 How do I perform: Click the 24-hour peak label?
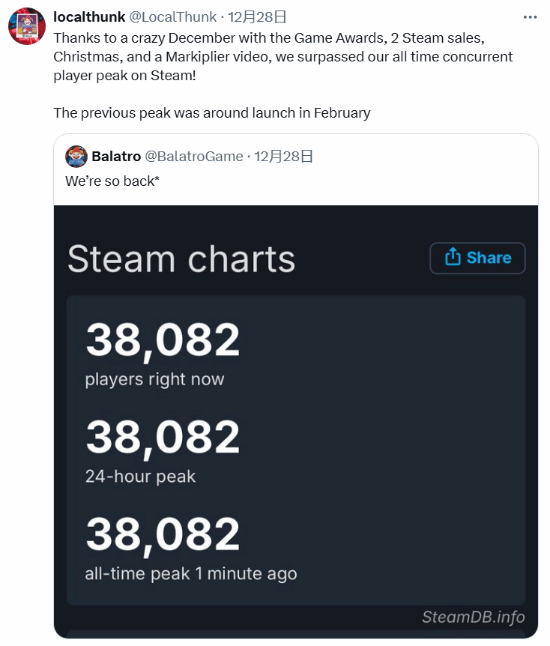coord(140,477)
